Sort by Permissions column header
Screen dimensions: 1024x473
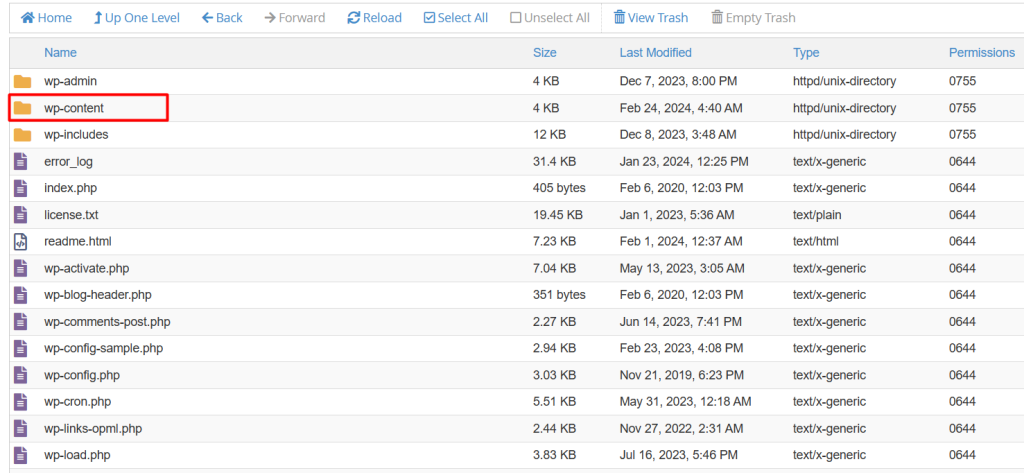[981, 53]
